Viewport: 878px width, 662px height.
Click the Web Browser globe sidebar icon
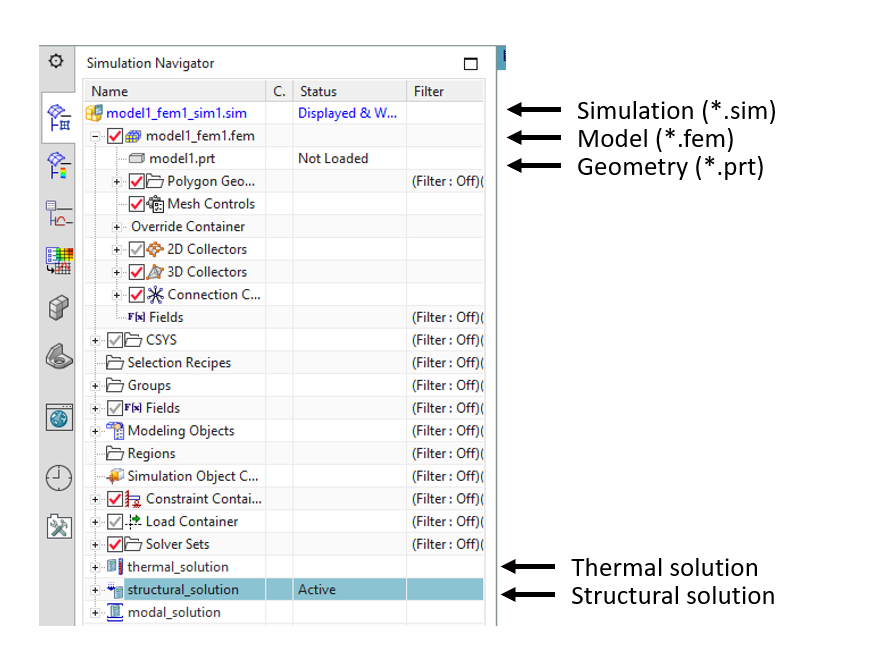click(59, 417)
